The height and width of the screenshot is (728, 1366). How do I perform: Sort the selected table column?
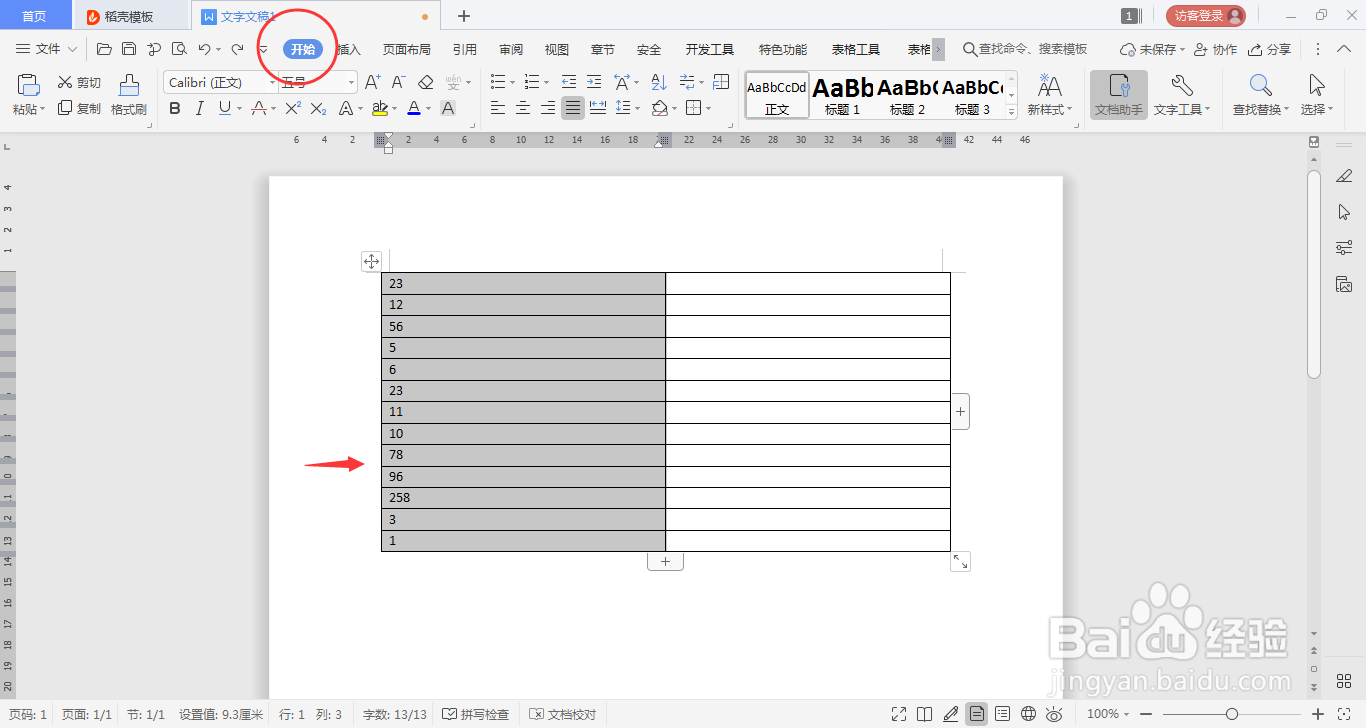pos(658,82)
